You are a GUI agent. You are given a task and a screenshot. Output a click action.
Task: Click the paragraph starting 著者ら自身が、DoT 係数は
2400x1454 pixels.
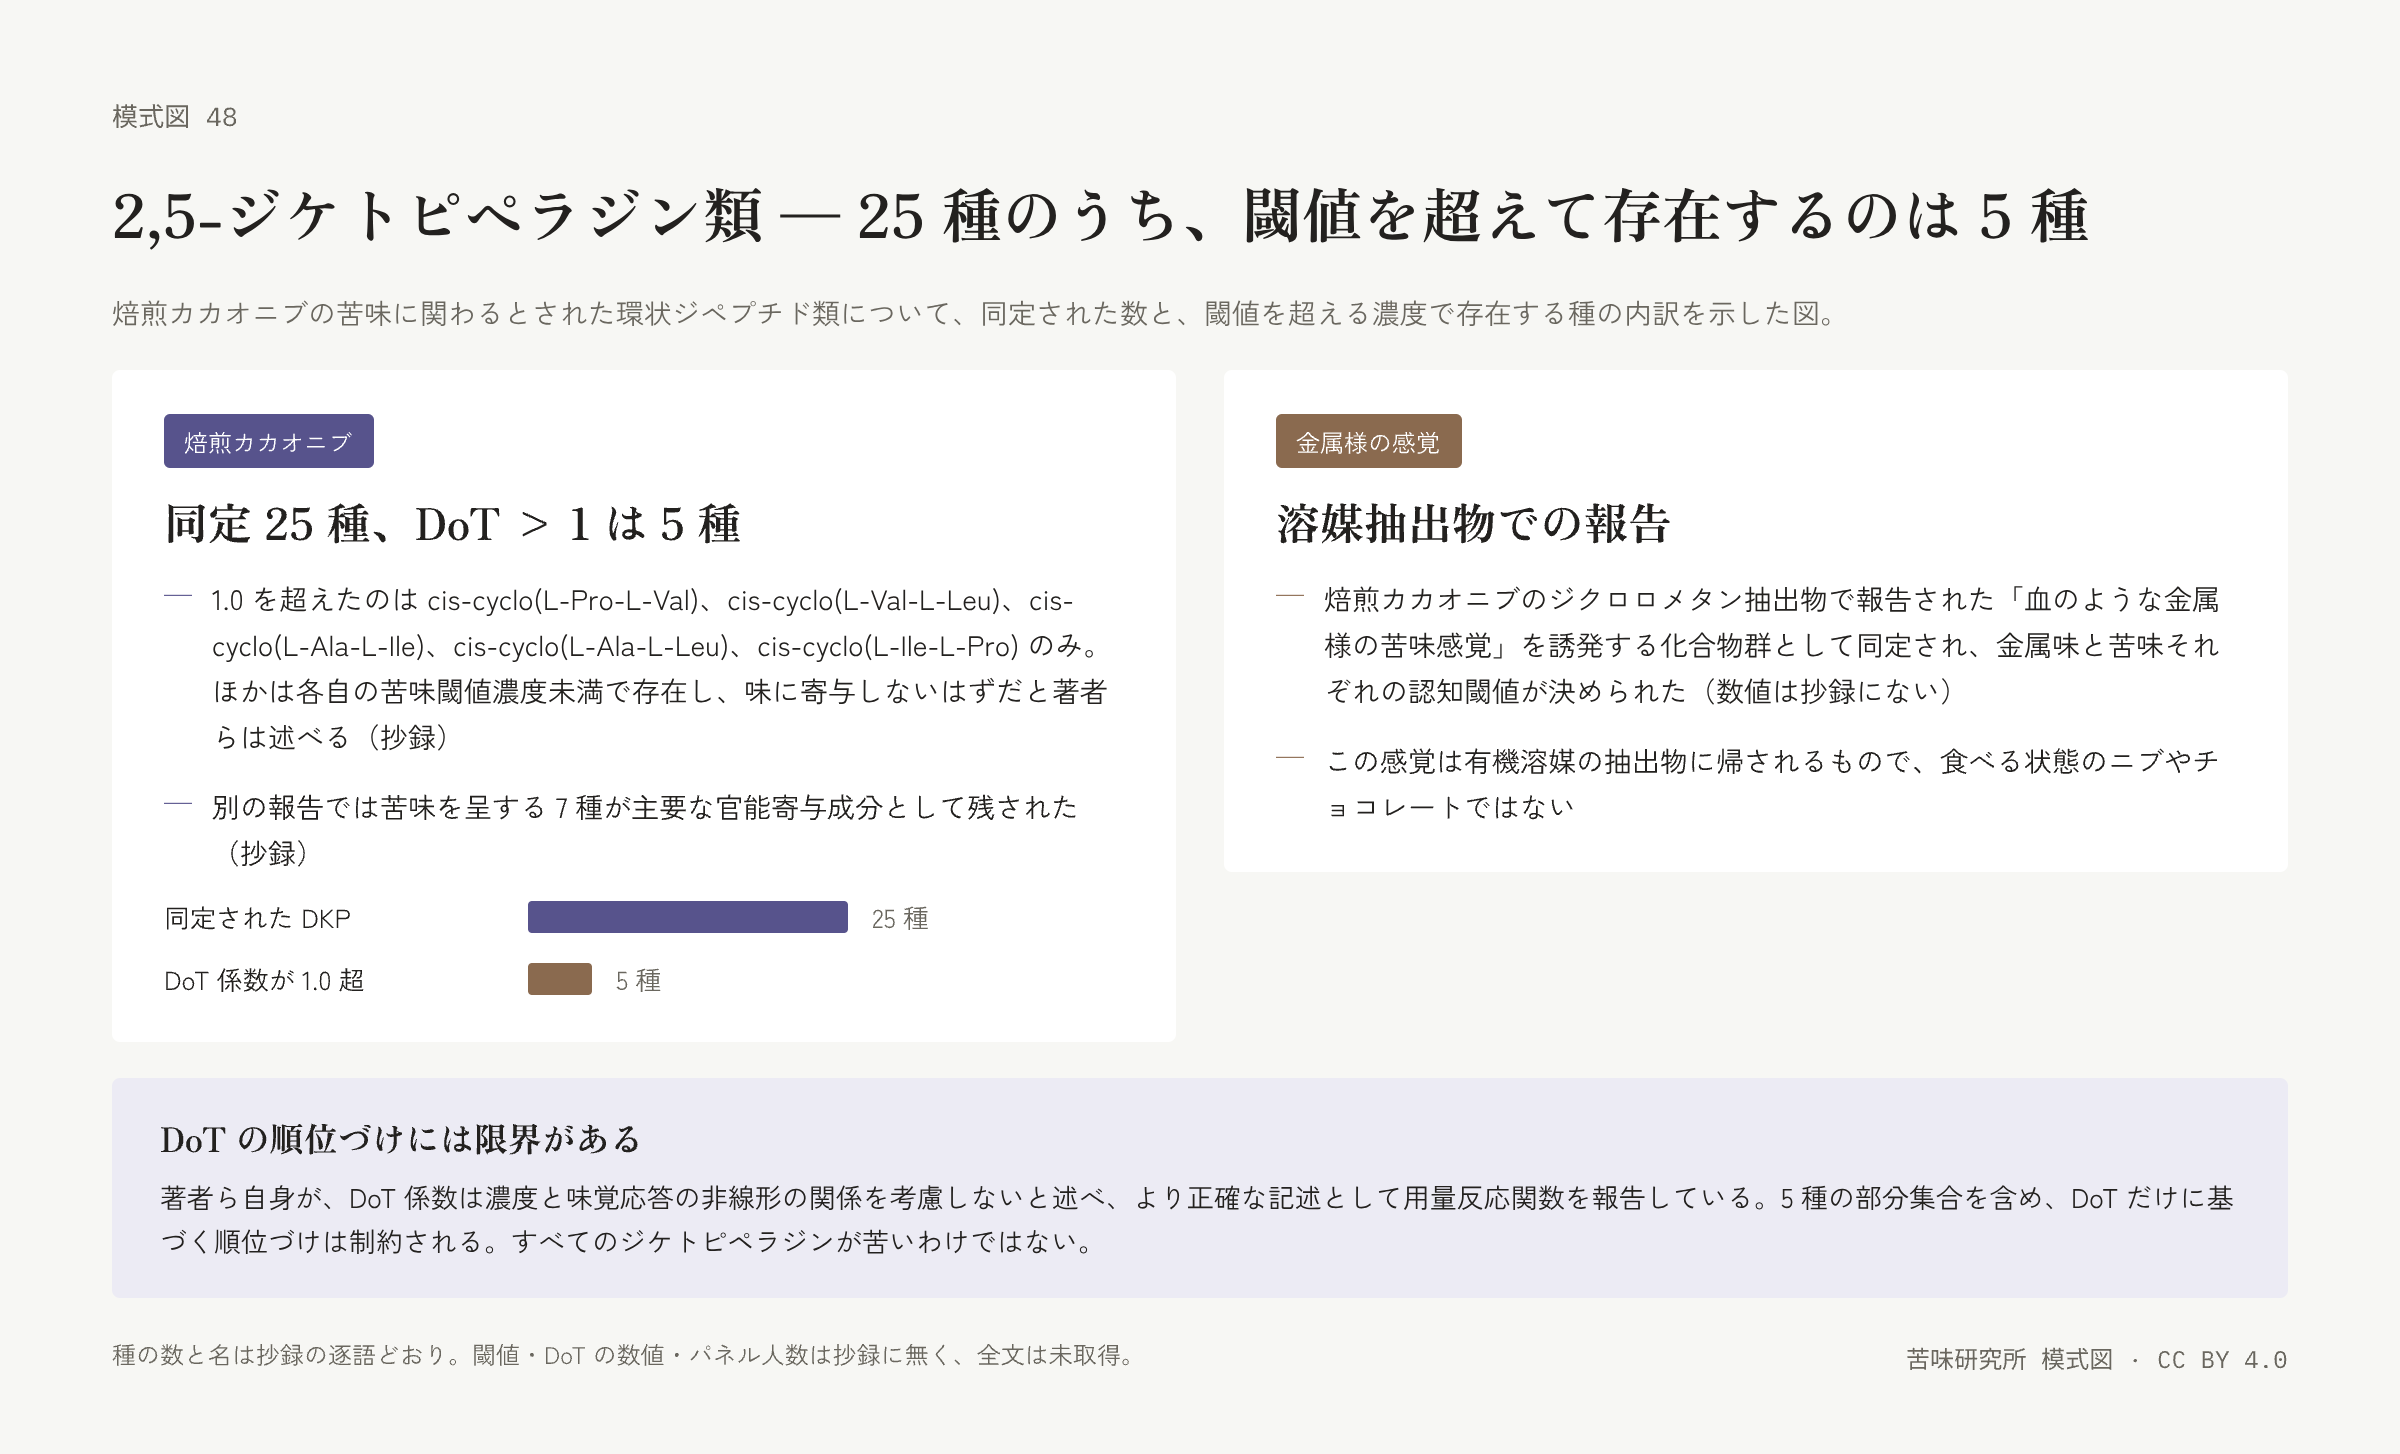click(1197, 1219)
